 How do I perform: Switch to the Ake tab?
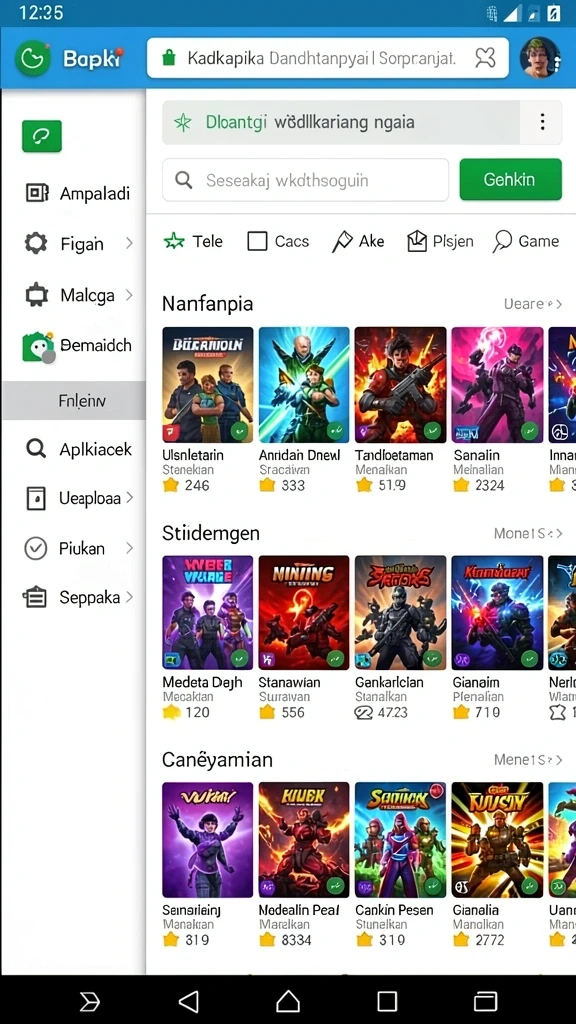(358, 242)
